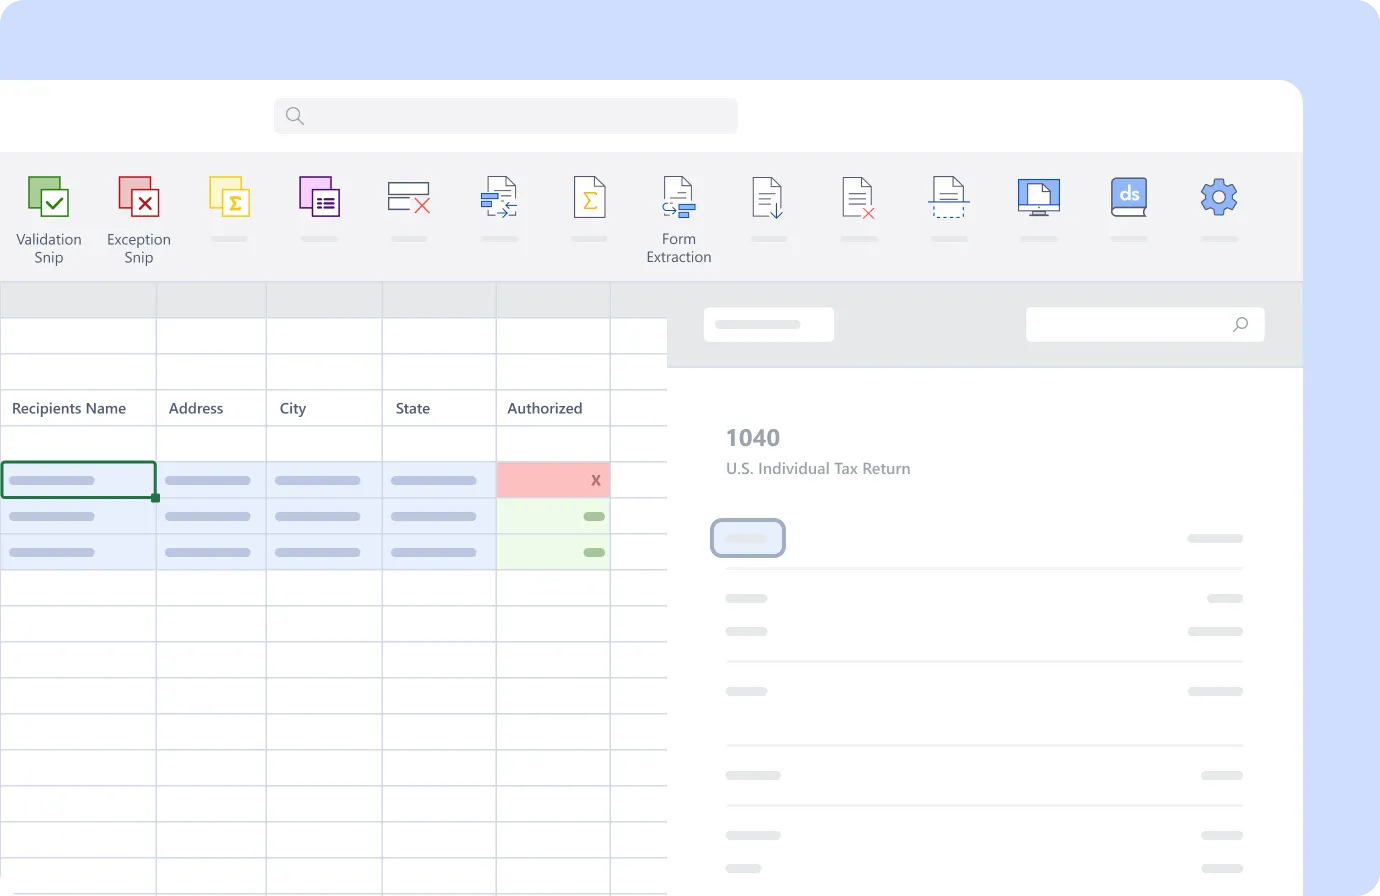Click the document download icon
The width and height of the screenshot is (1380, 896).
[768, 196]
